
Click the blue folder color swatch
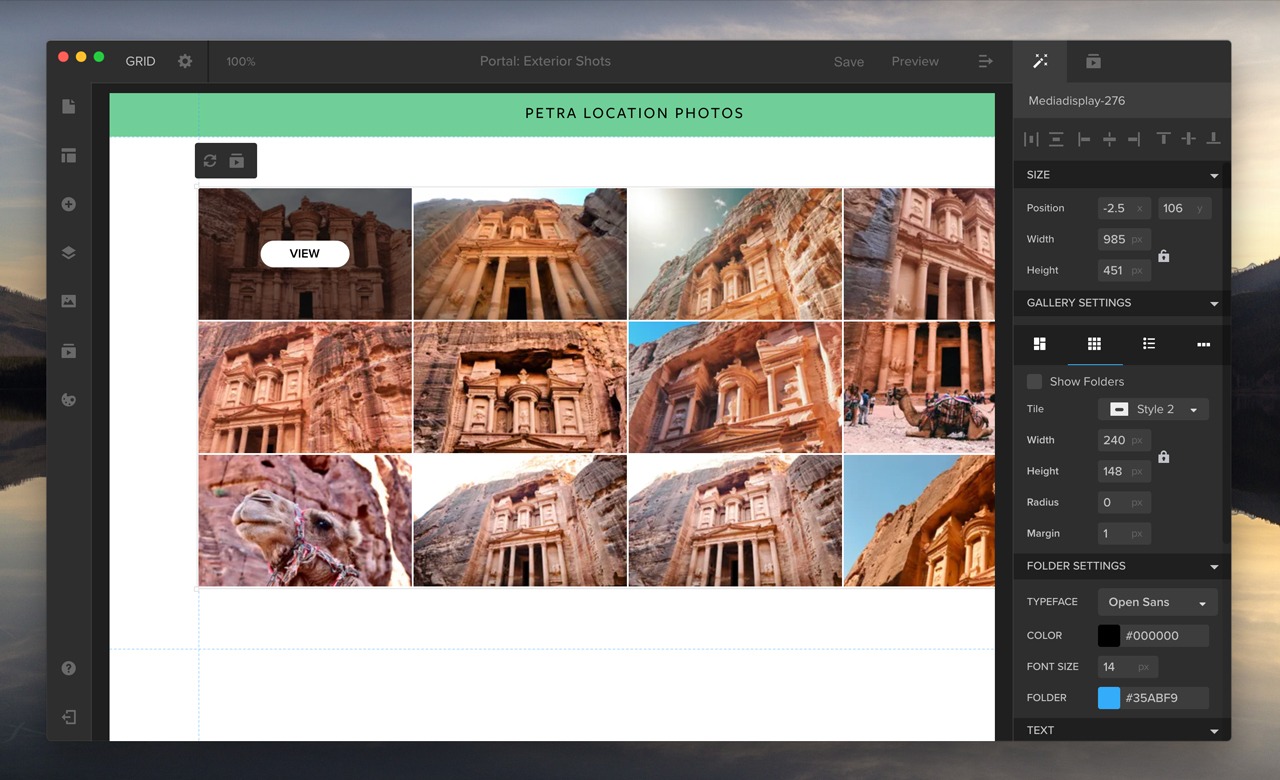pos(1109,698)
